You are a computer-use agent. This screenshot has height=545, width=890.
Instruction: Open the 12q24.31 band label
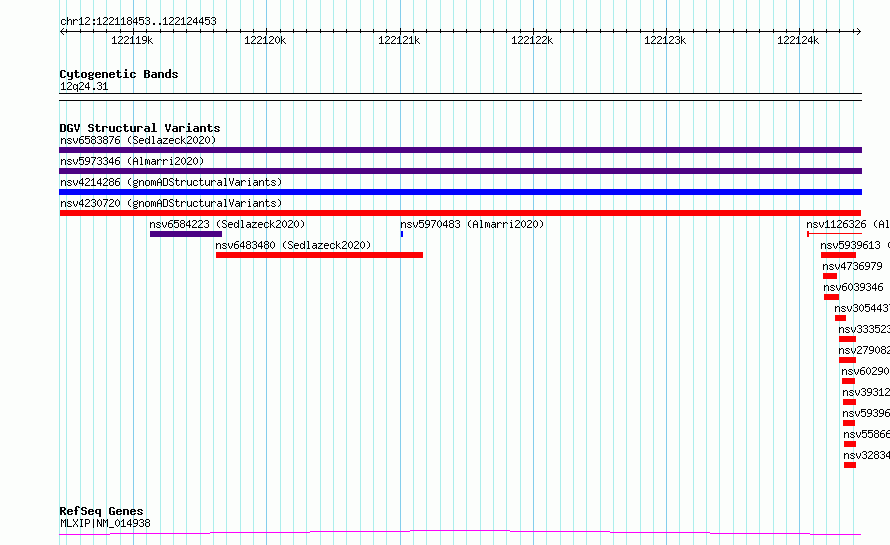tap(84, 86)
